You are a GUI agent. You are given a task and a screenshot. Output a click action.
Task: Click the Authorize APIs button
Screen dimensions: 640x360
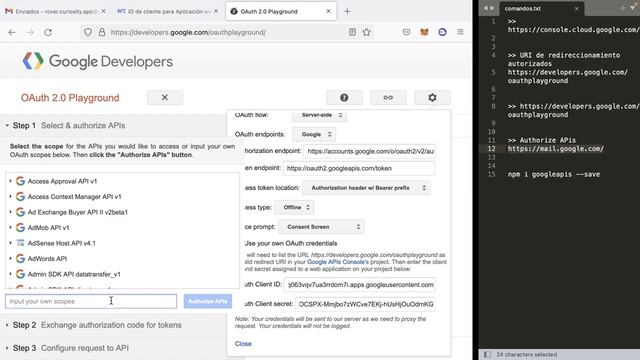208,301
